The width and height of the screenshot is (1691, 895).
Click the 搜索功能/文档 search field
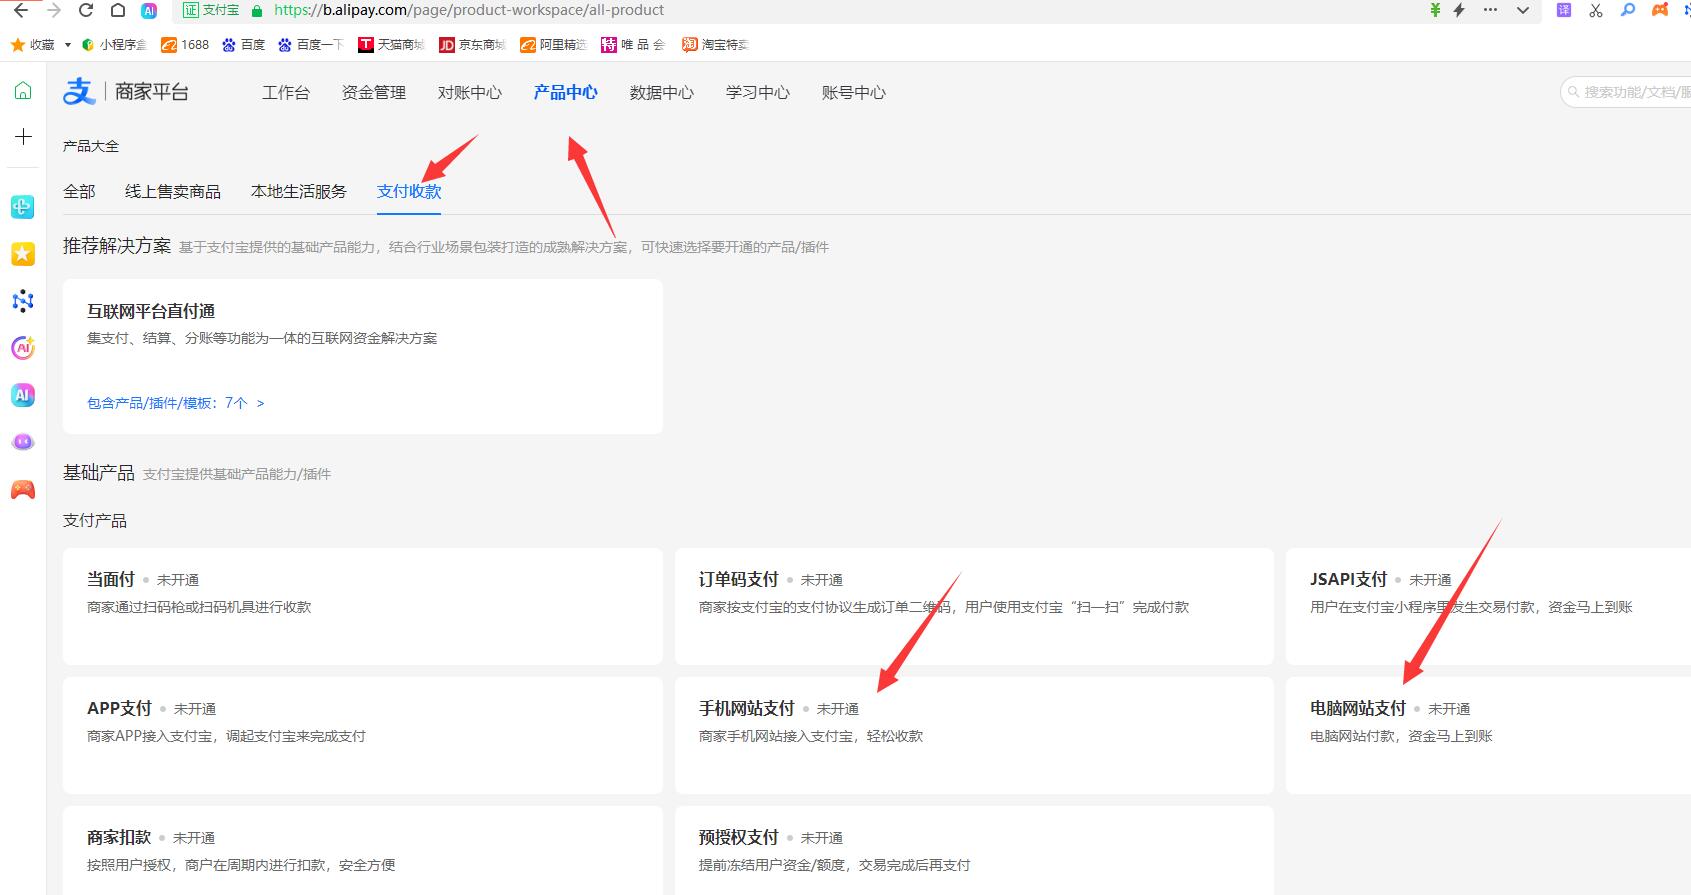click(x=1626, y=92)
